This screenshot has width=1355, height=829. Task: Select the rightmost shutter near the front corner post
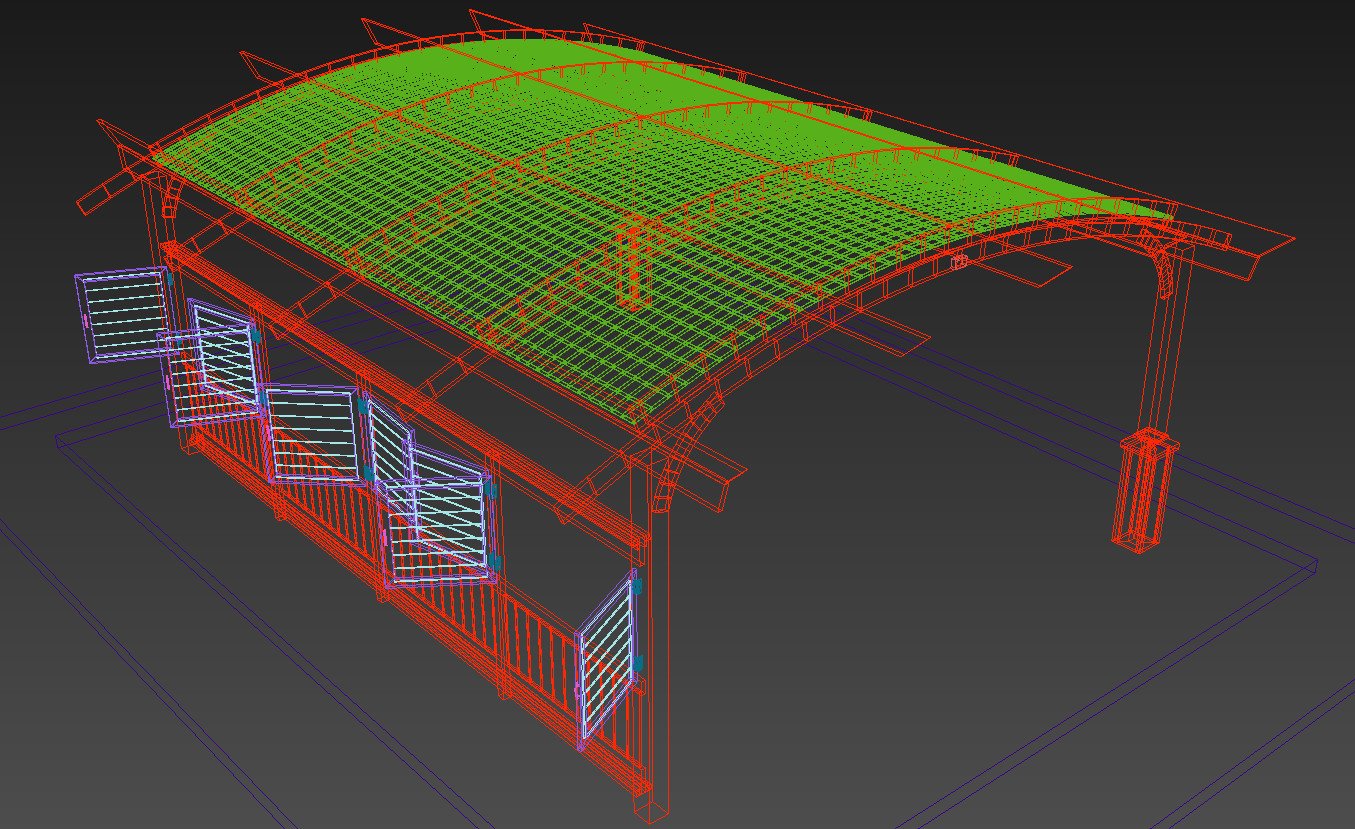(x=607, y=660)
